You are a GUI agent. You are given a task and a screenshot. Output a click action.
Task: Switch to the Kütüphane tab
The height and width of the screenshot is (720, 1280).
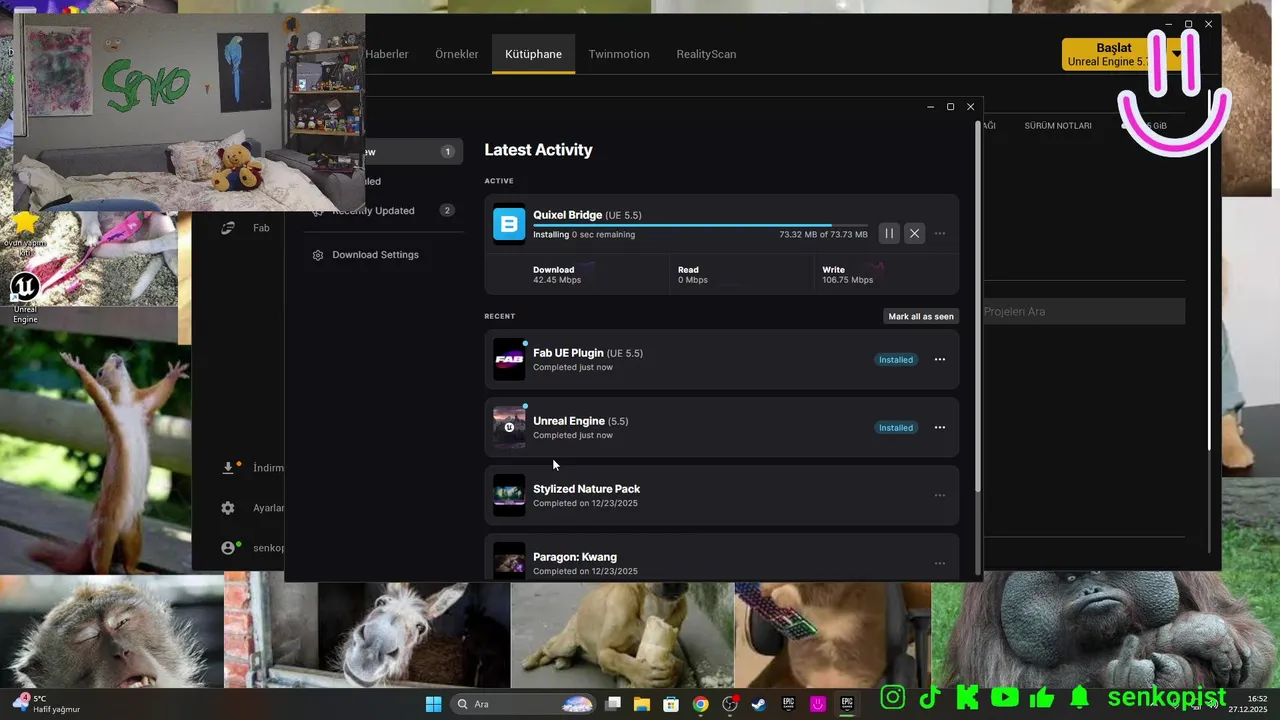[533, 54]
